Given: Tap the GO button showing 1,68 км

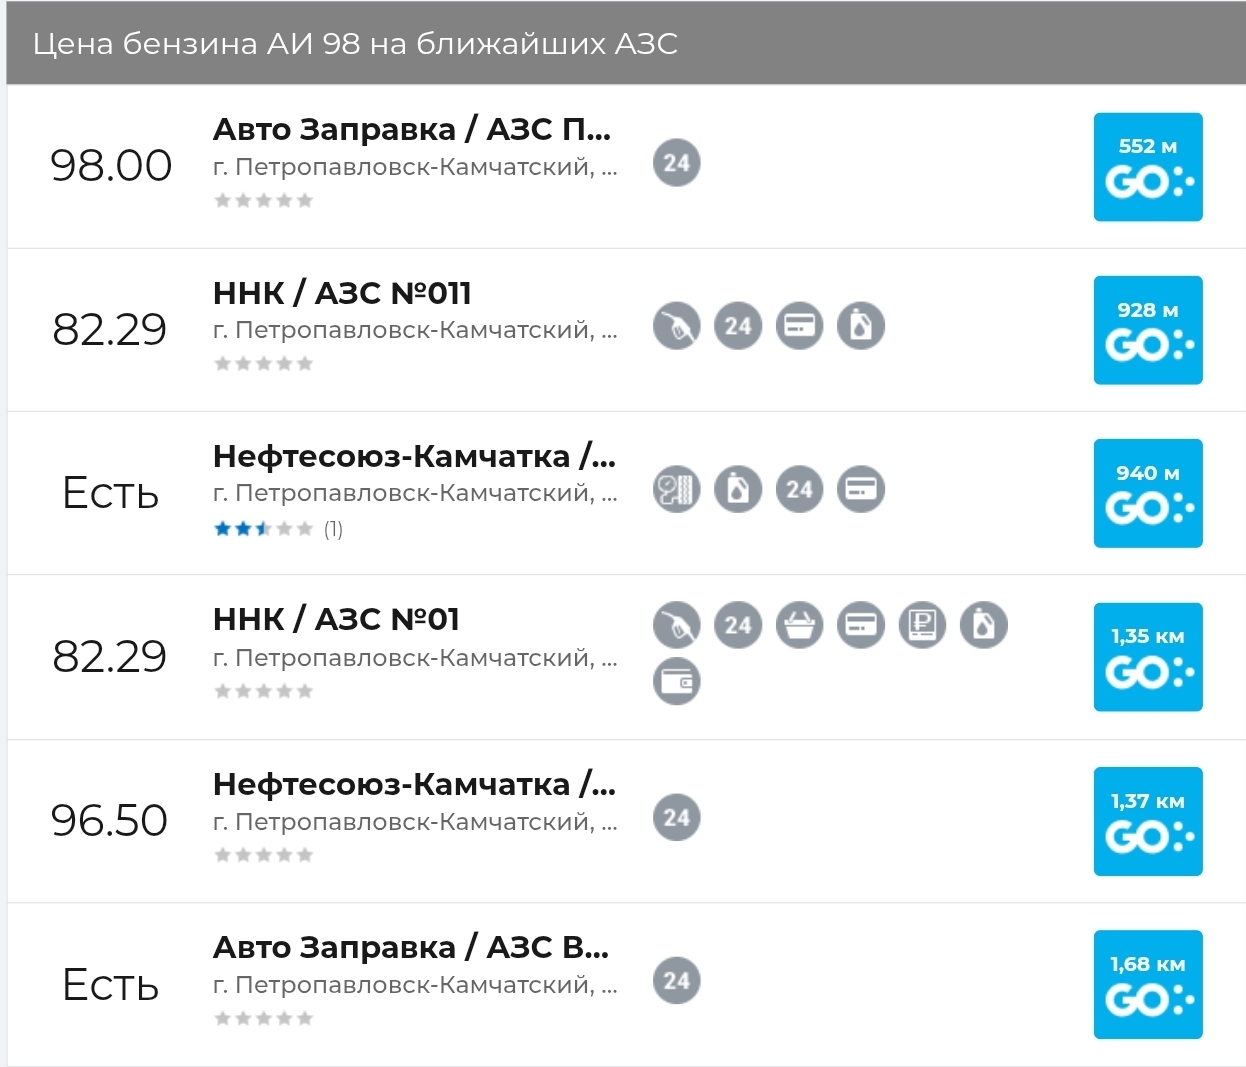Looking at the screenshot, I should [x=1148, y=984].
